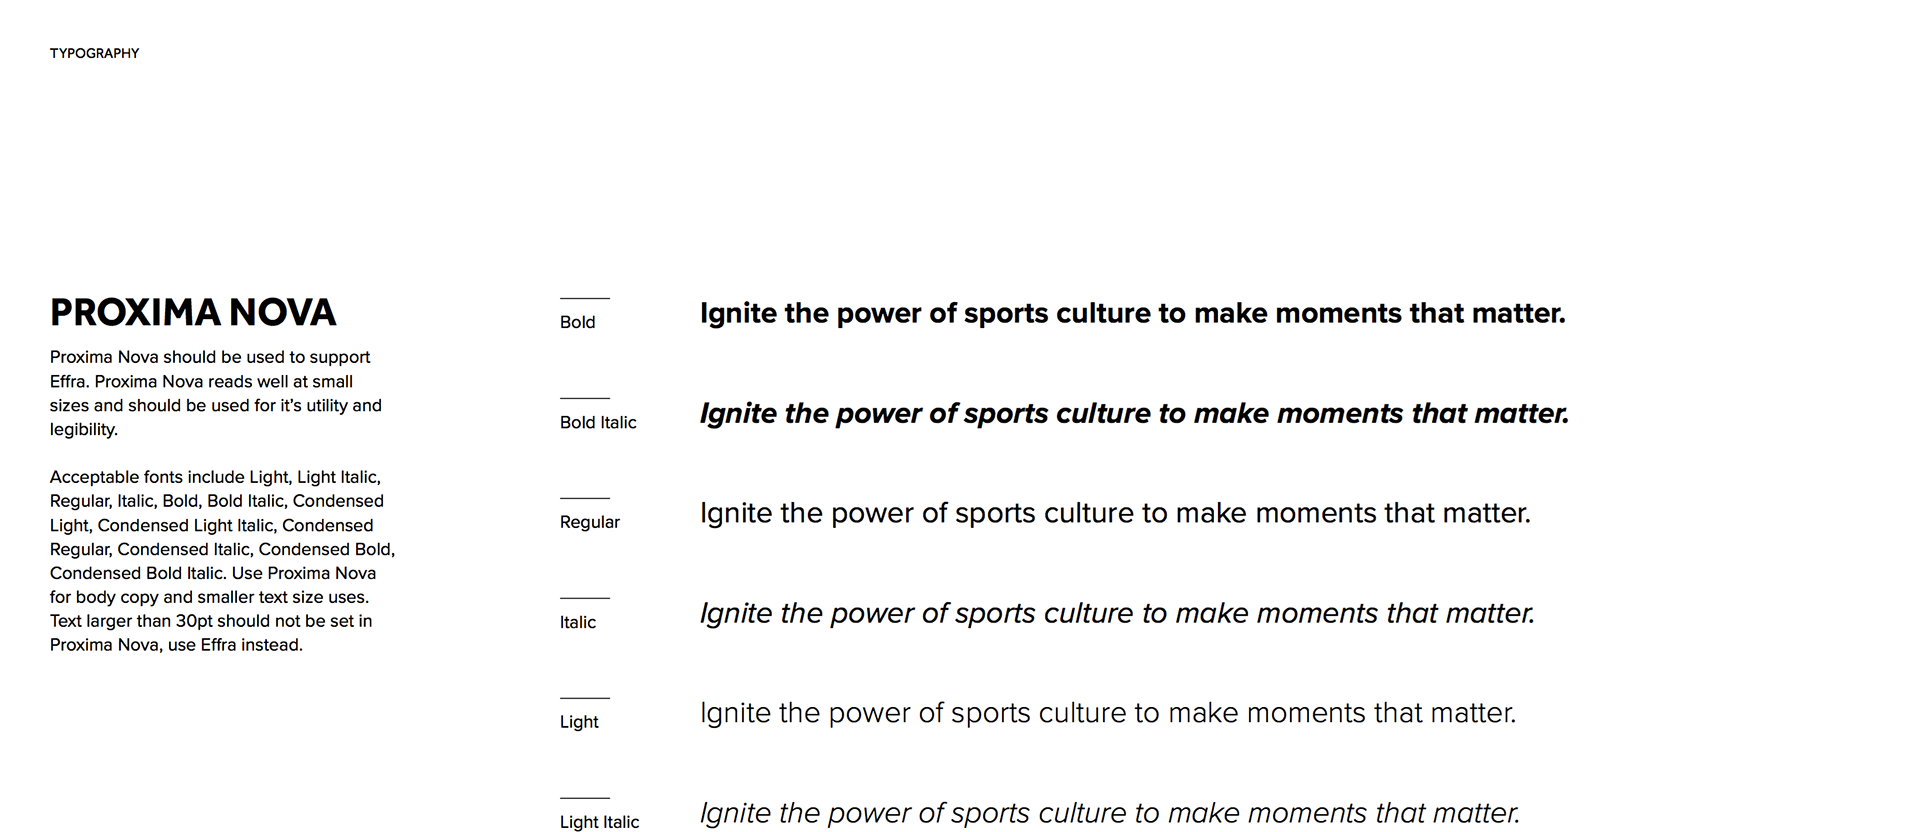Viewport: 1920px width, 832px height.
Task: Click the paragraph starting 'Proxima Nova should be used'
Action: (216, 393)
